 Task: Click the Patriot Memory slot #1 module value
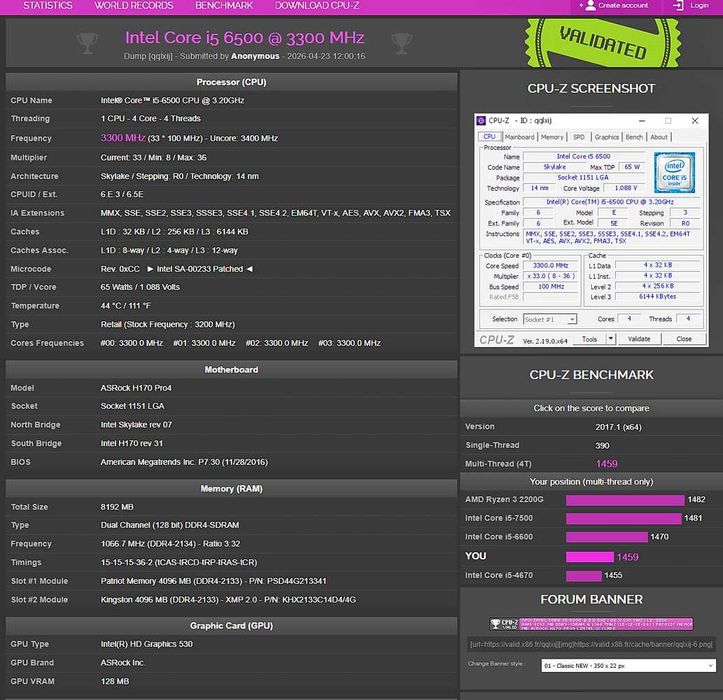tap(213, 581)
